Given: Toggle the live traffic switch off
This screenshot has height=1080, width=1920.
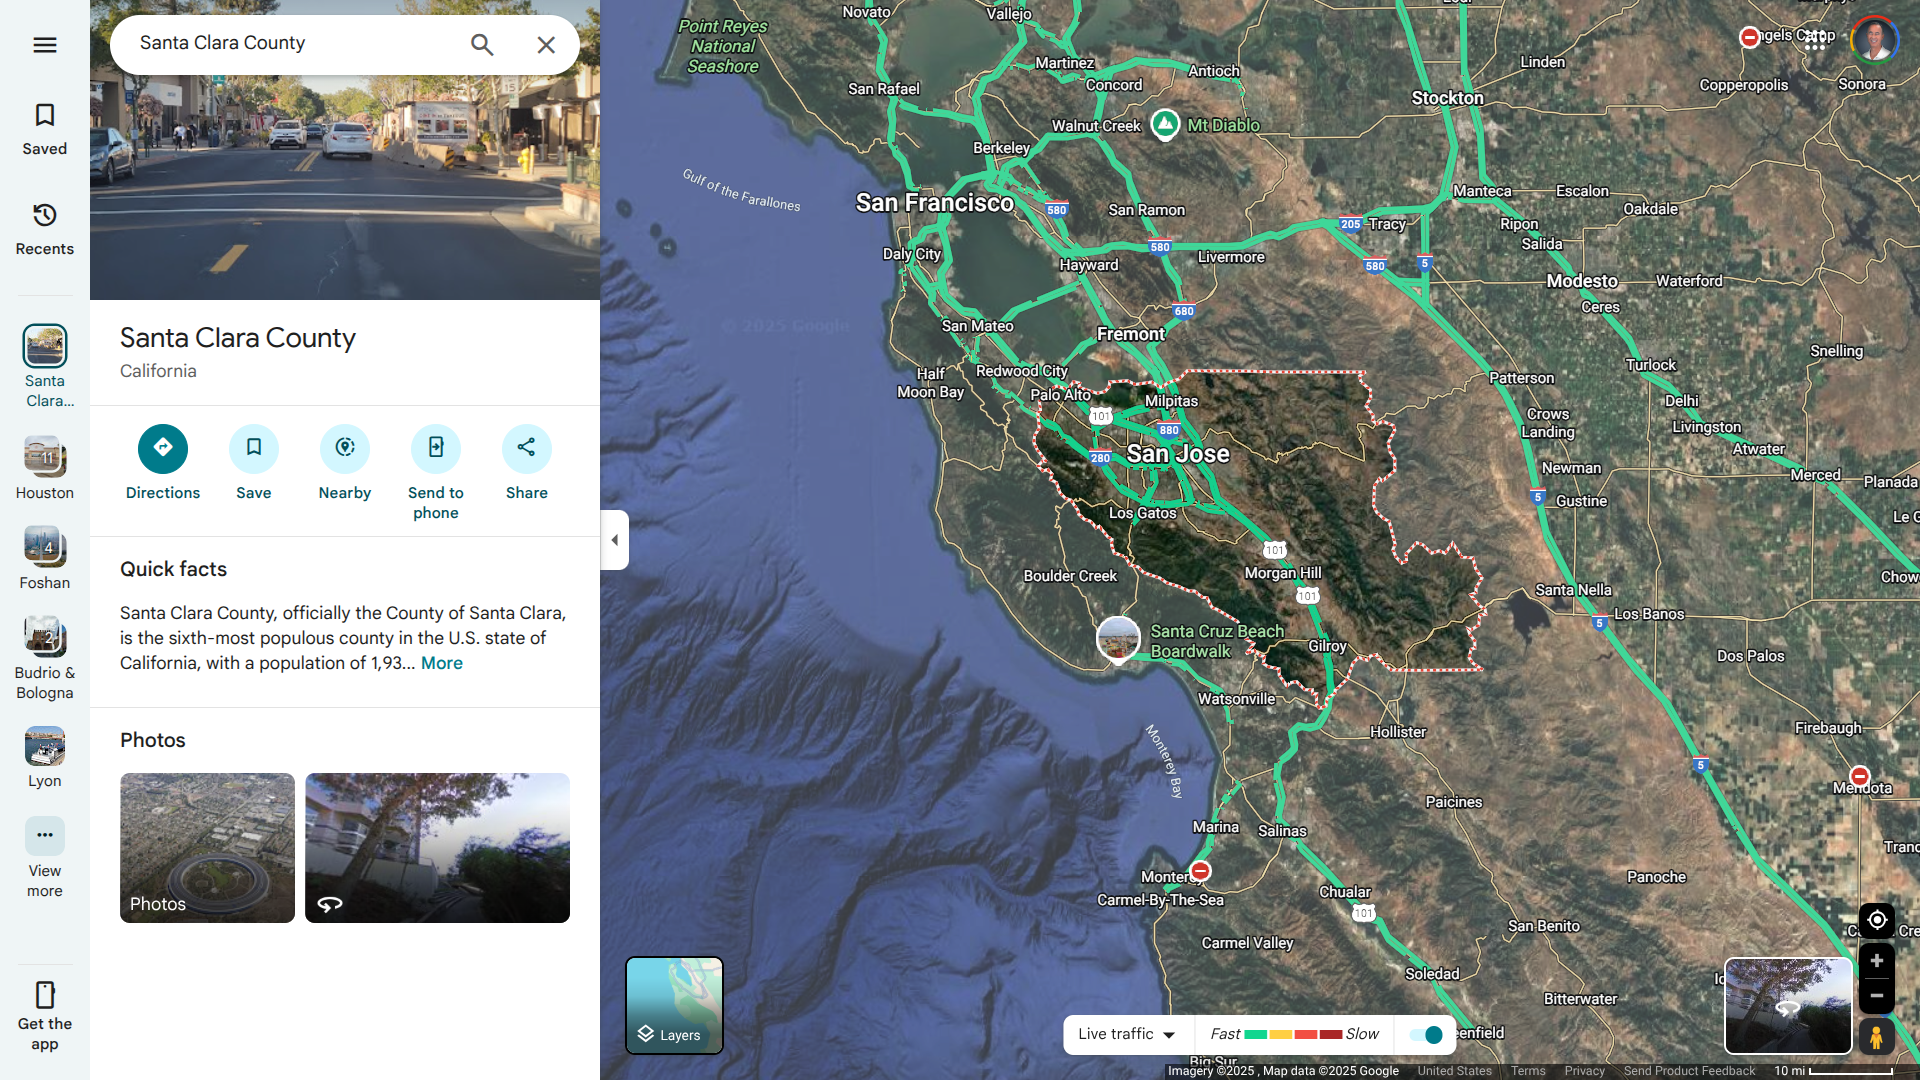Looking at the screenshot, I should 1426,1035.
